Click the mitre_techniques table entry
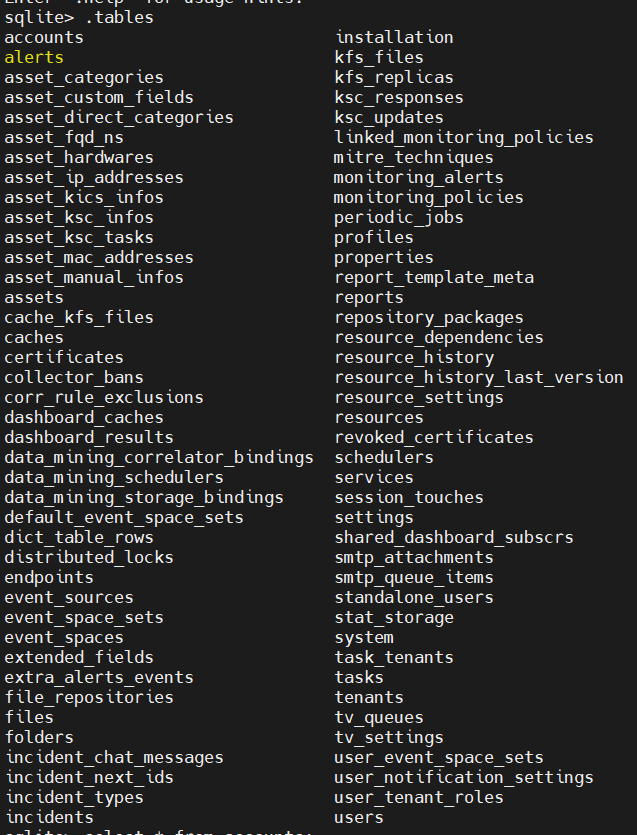The height and width of the screenshot is (835, 637). [413, 157]
